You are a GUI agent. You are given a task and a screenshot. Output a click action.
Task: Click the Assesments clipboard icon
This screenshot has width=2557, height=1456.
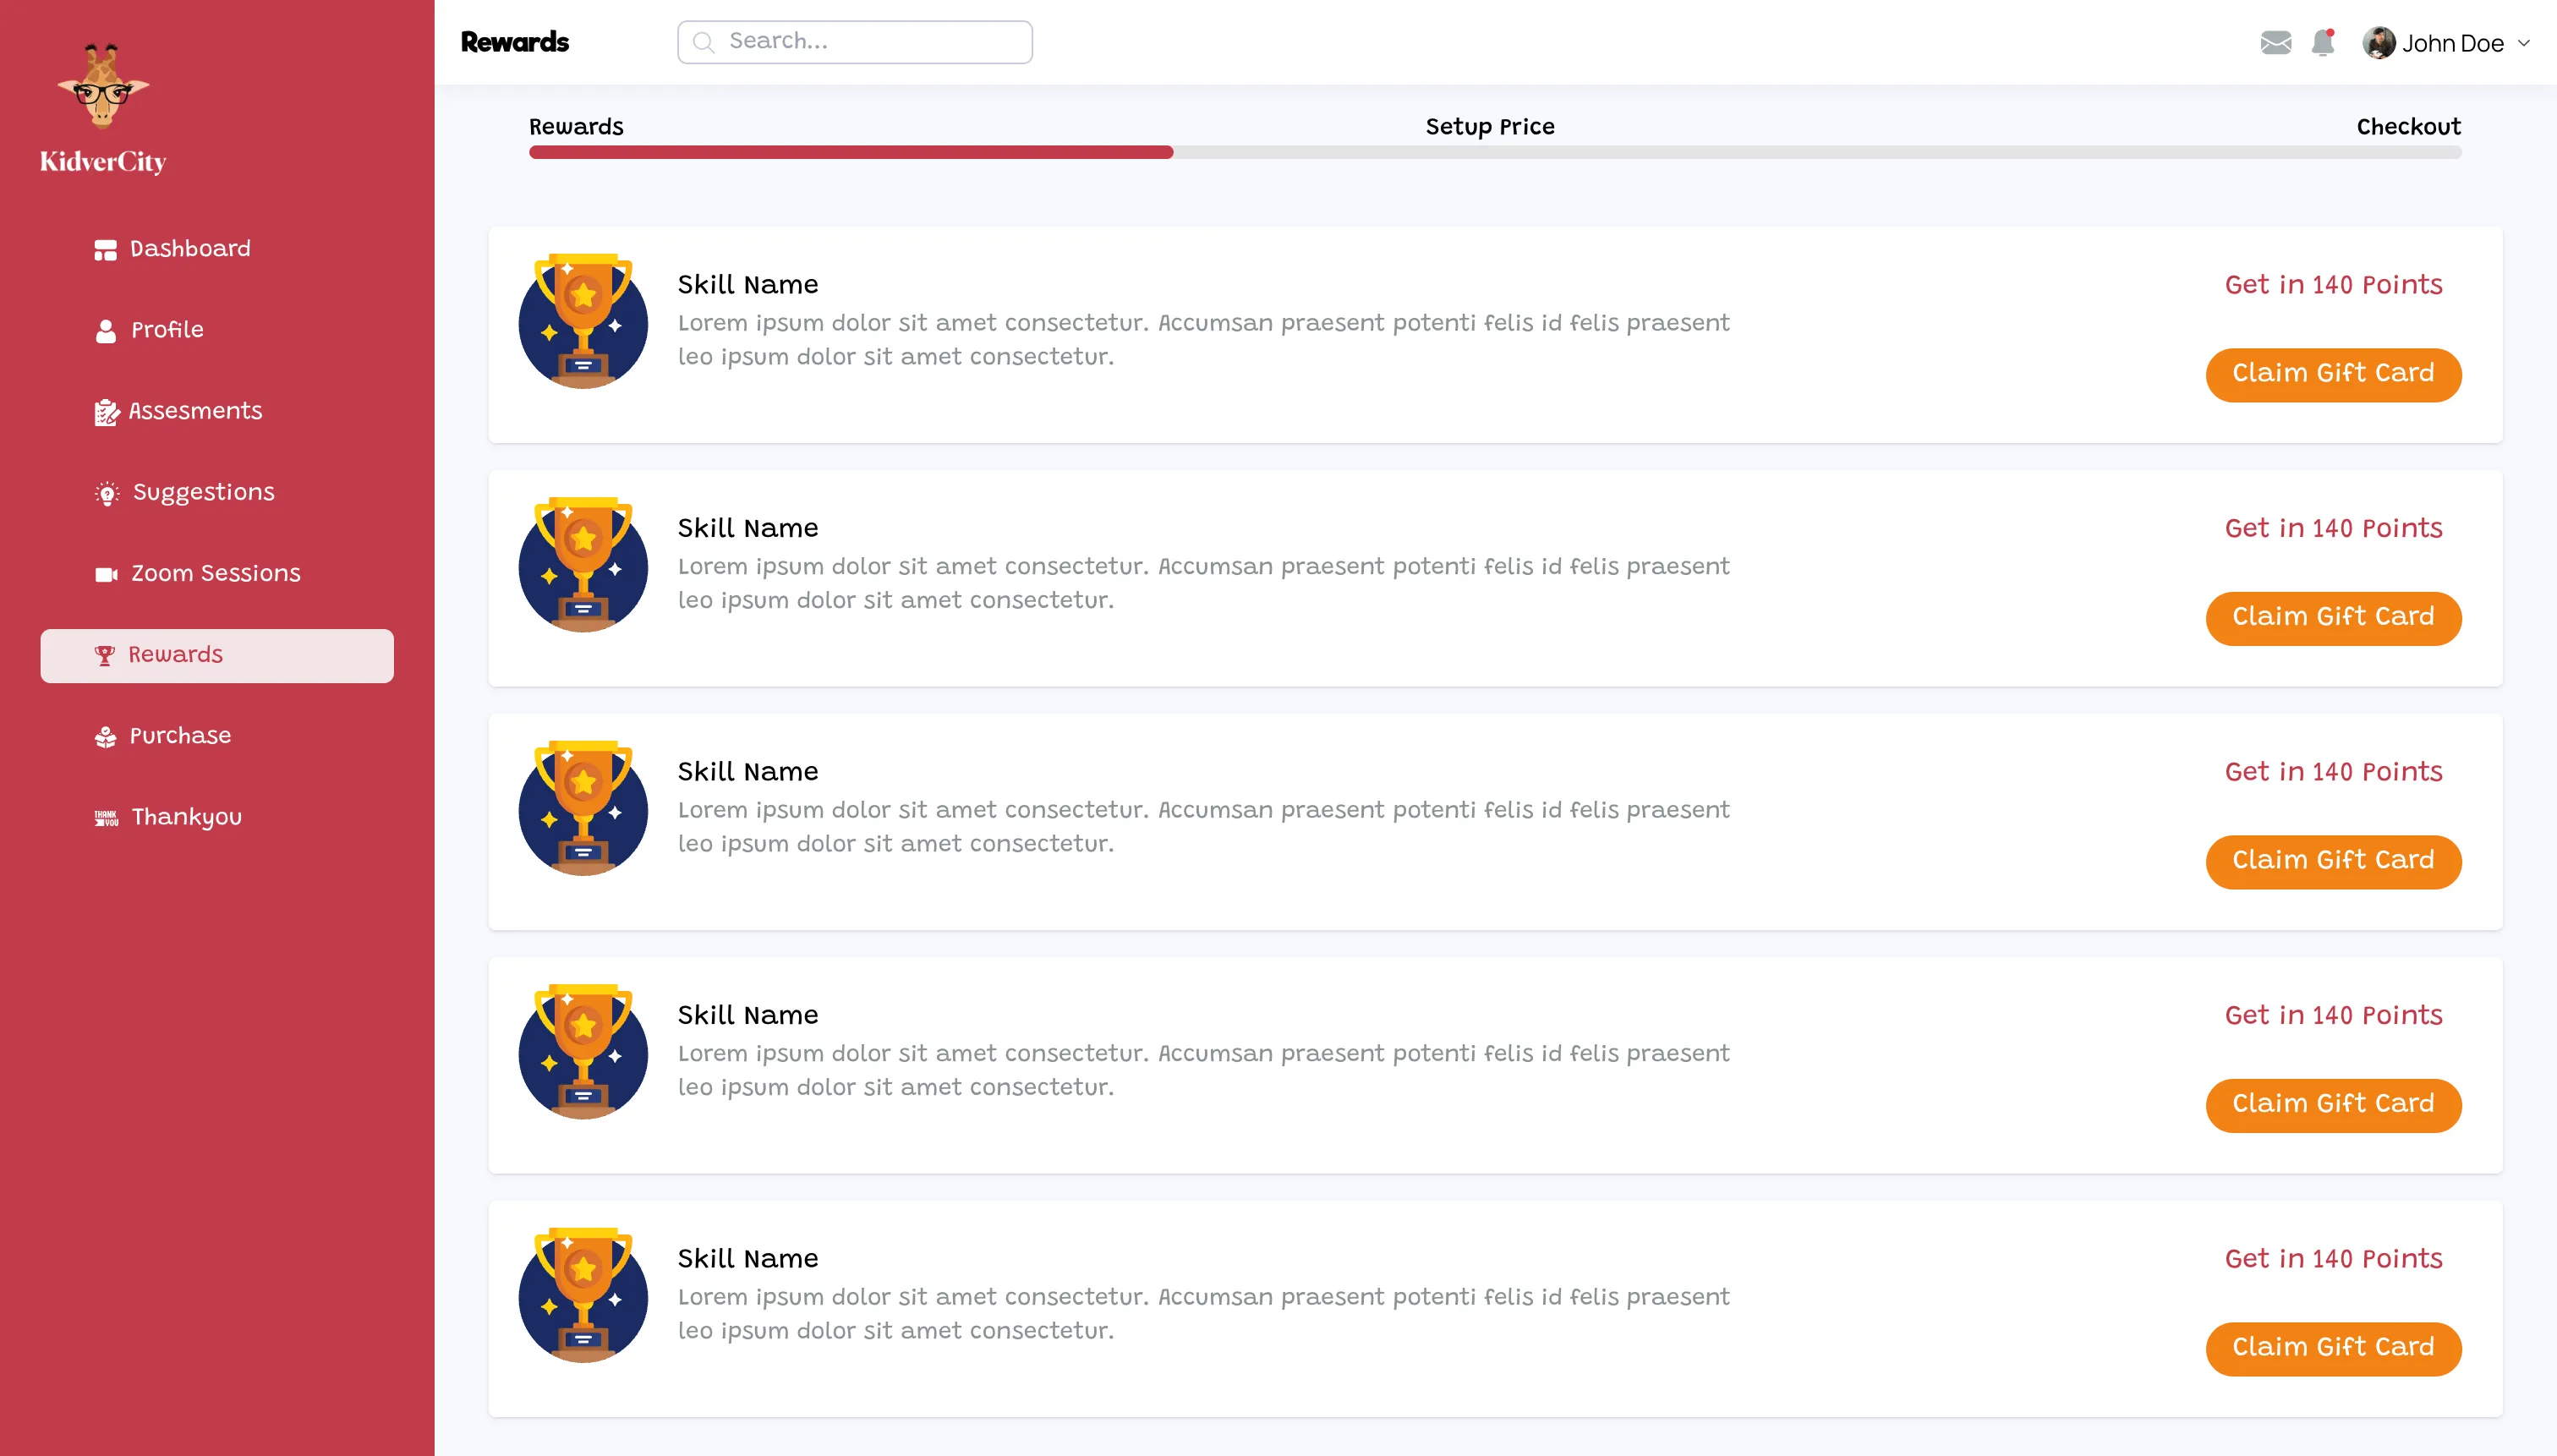point(106,412)
